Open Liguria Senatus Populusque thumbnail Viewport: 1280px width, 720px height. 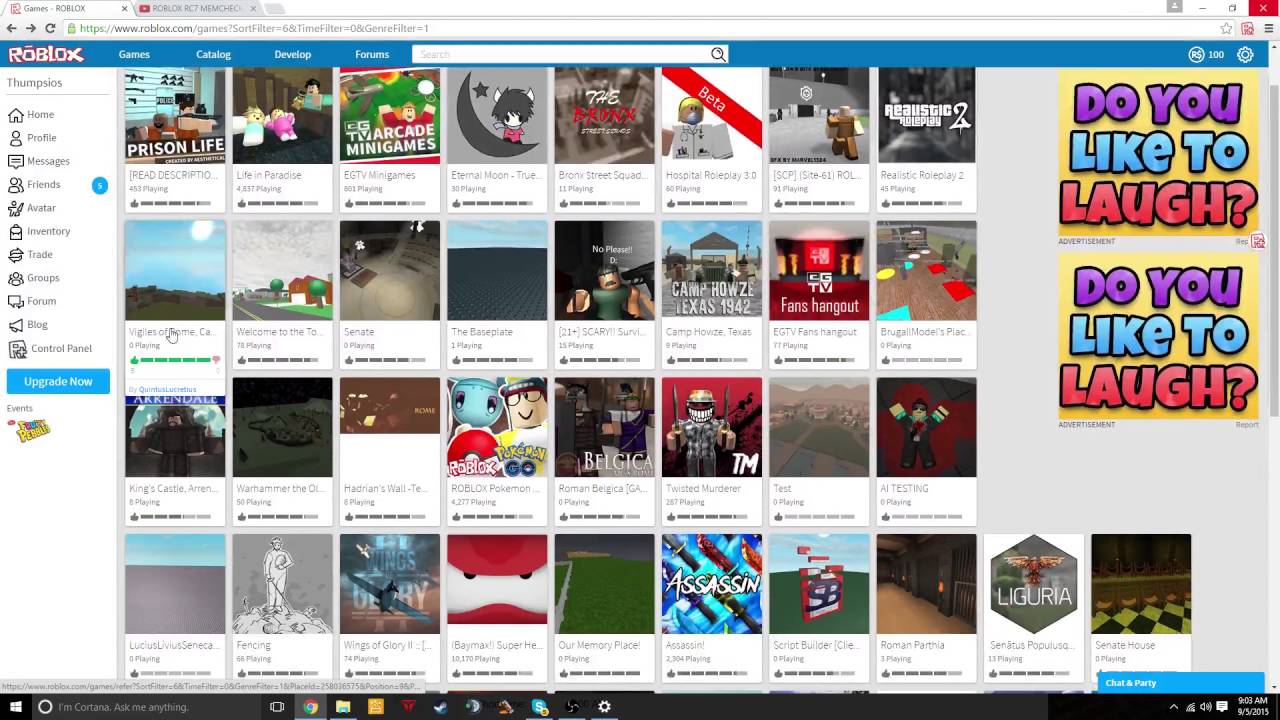tap(1033, 584)
